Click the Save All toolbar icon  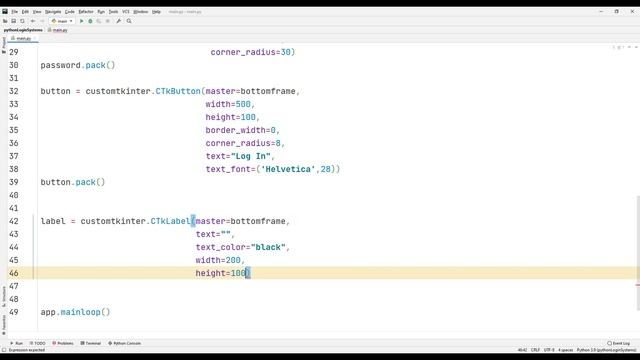click(13, 21)
